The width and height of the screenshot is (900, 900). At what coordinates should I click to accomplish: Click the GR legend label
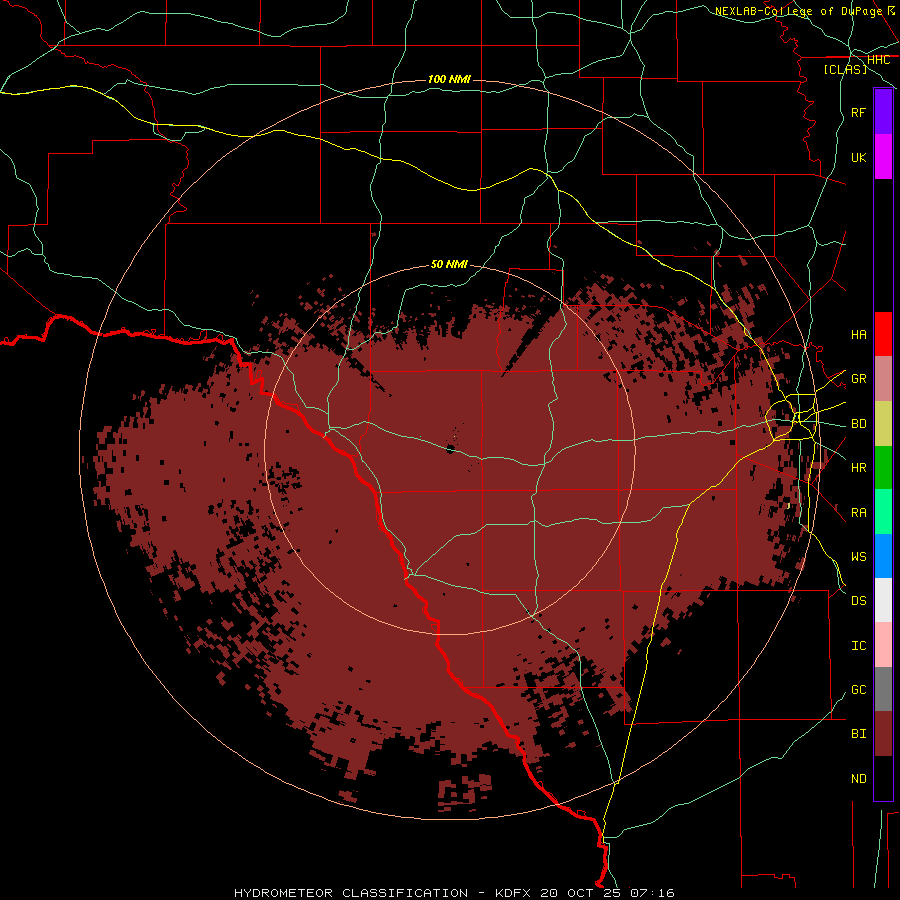pos(858,379)
